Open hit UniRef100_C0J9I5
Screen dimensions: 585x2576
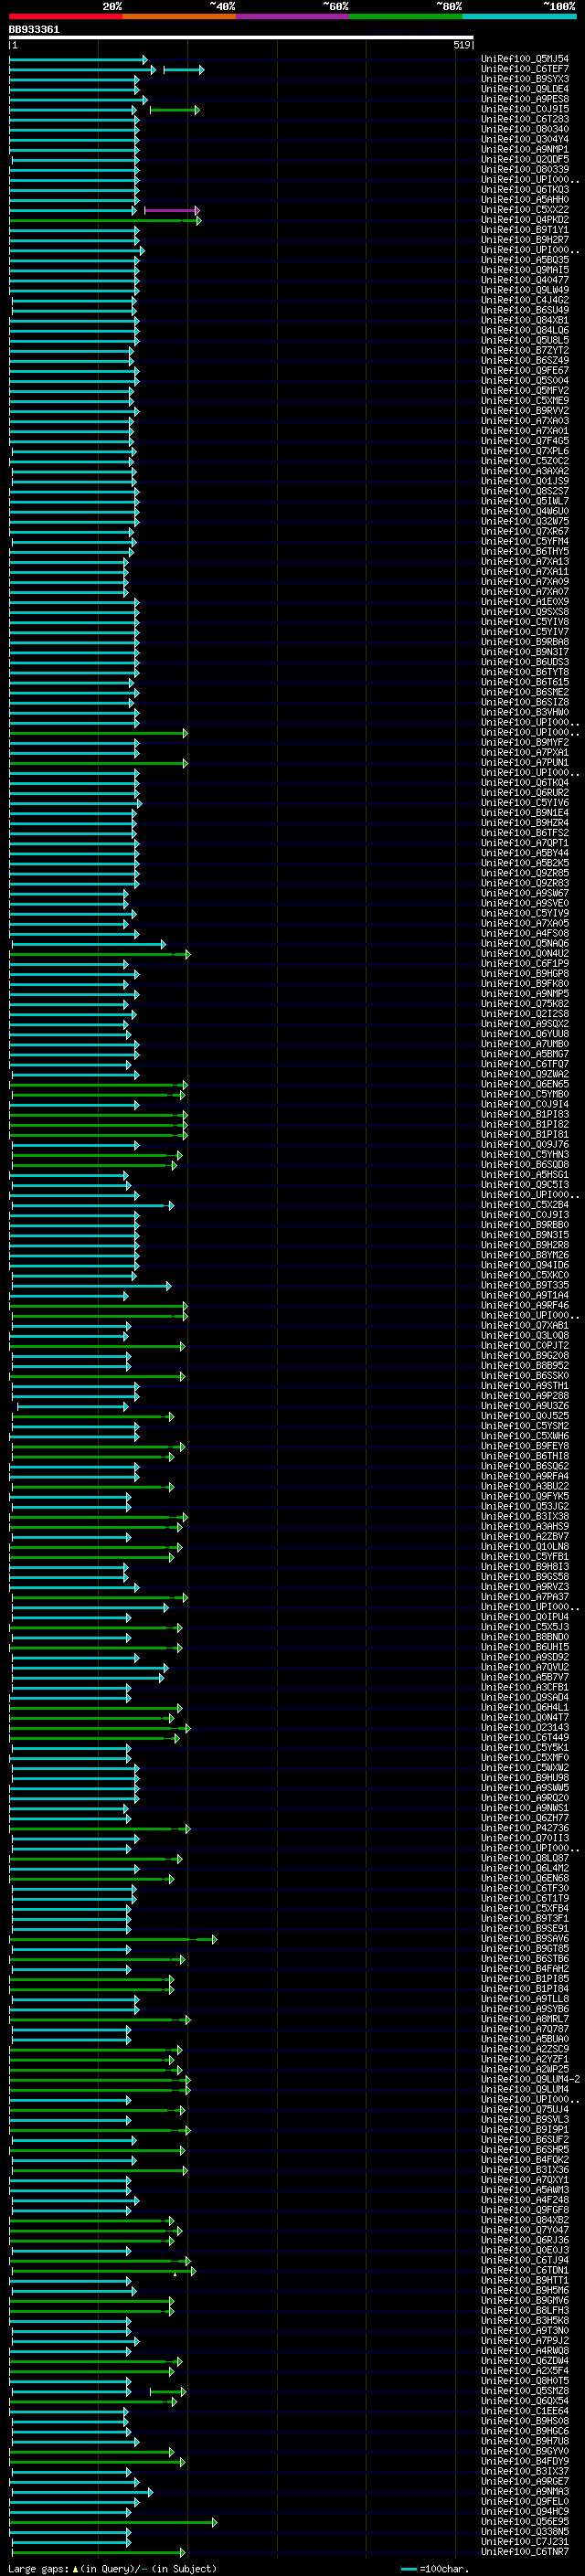point(525,109)
